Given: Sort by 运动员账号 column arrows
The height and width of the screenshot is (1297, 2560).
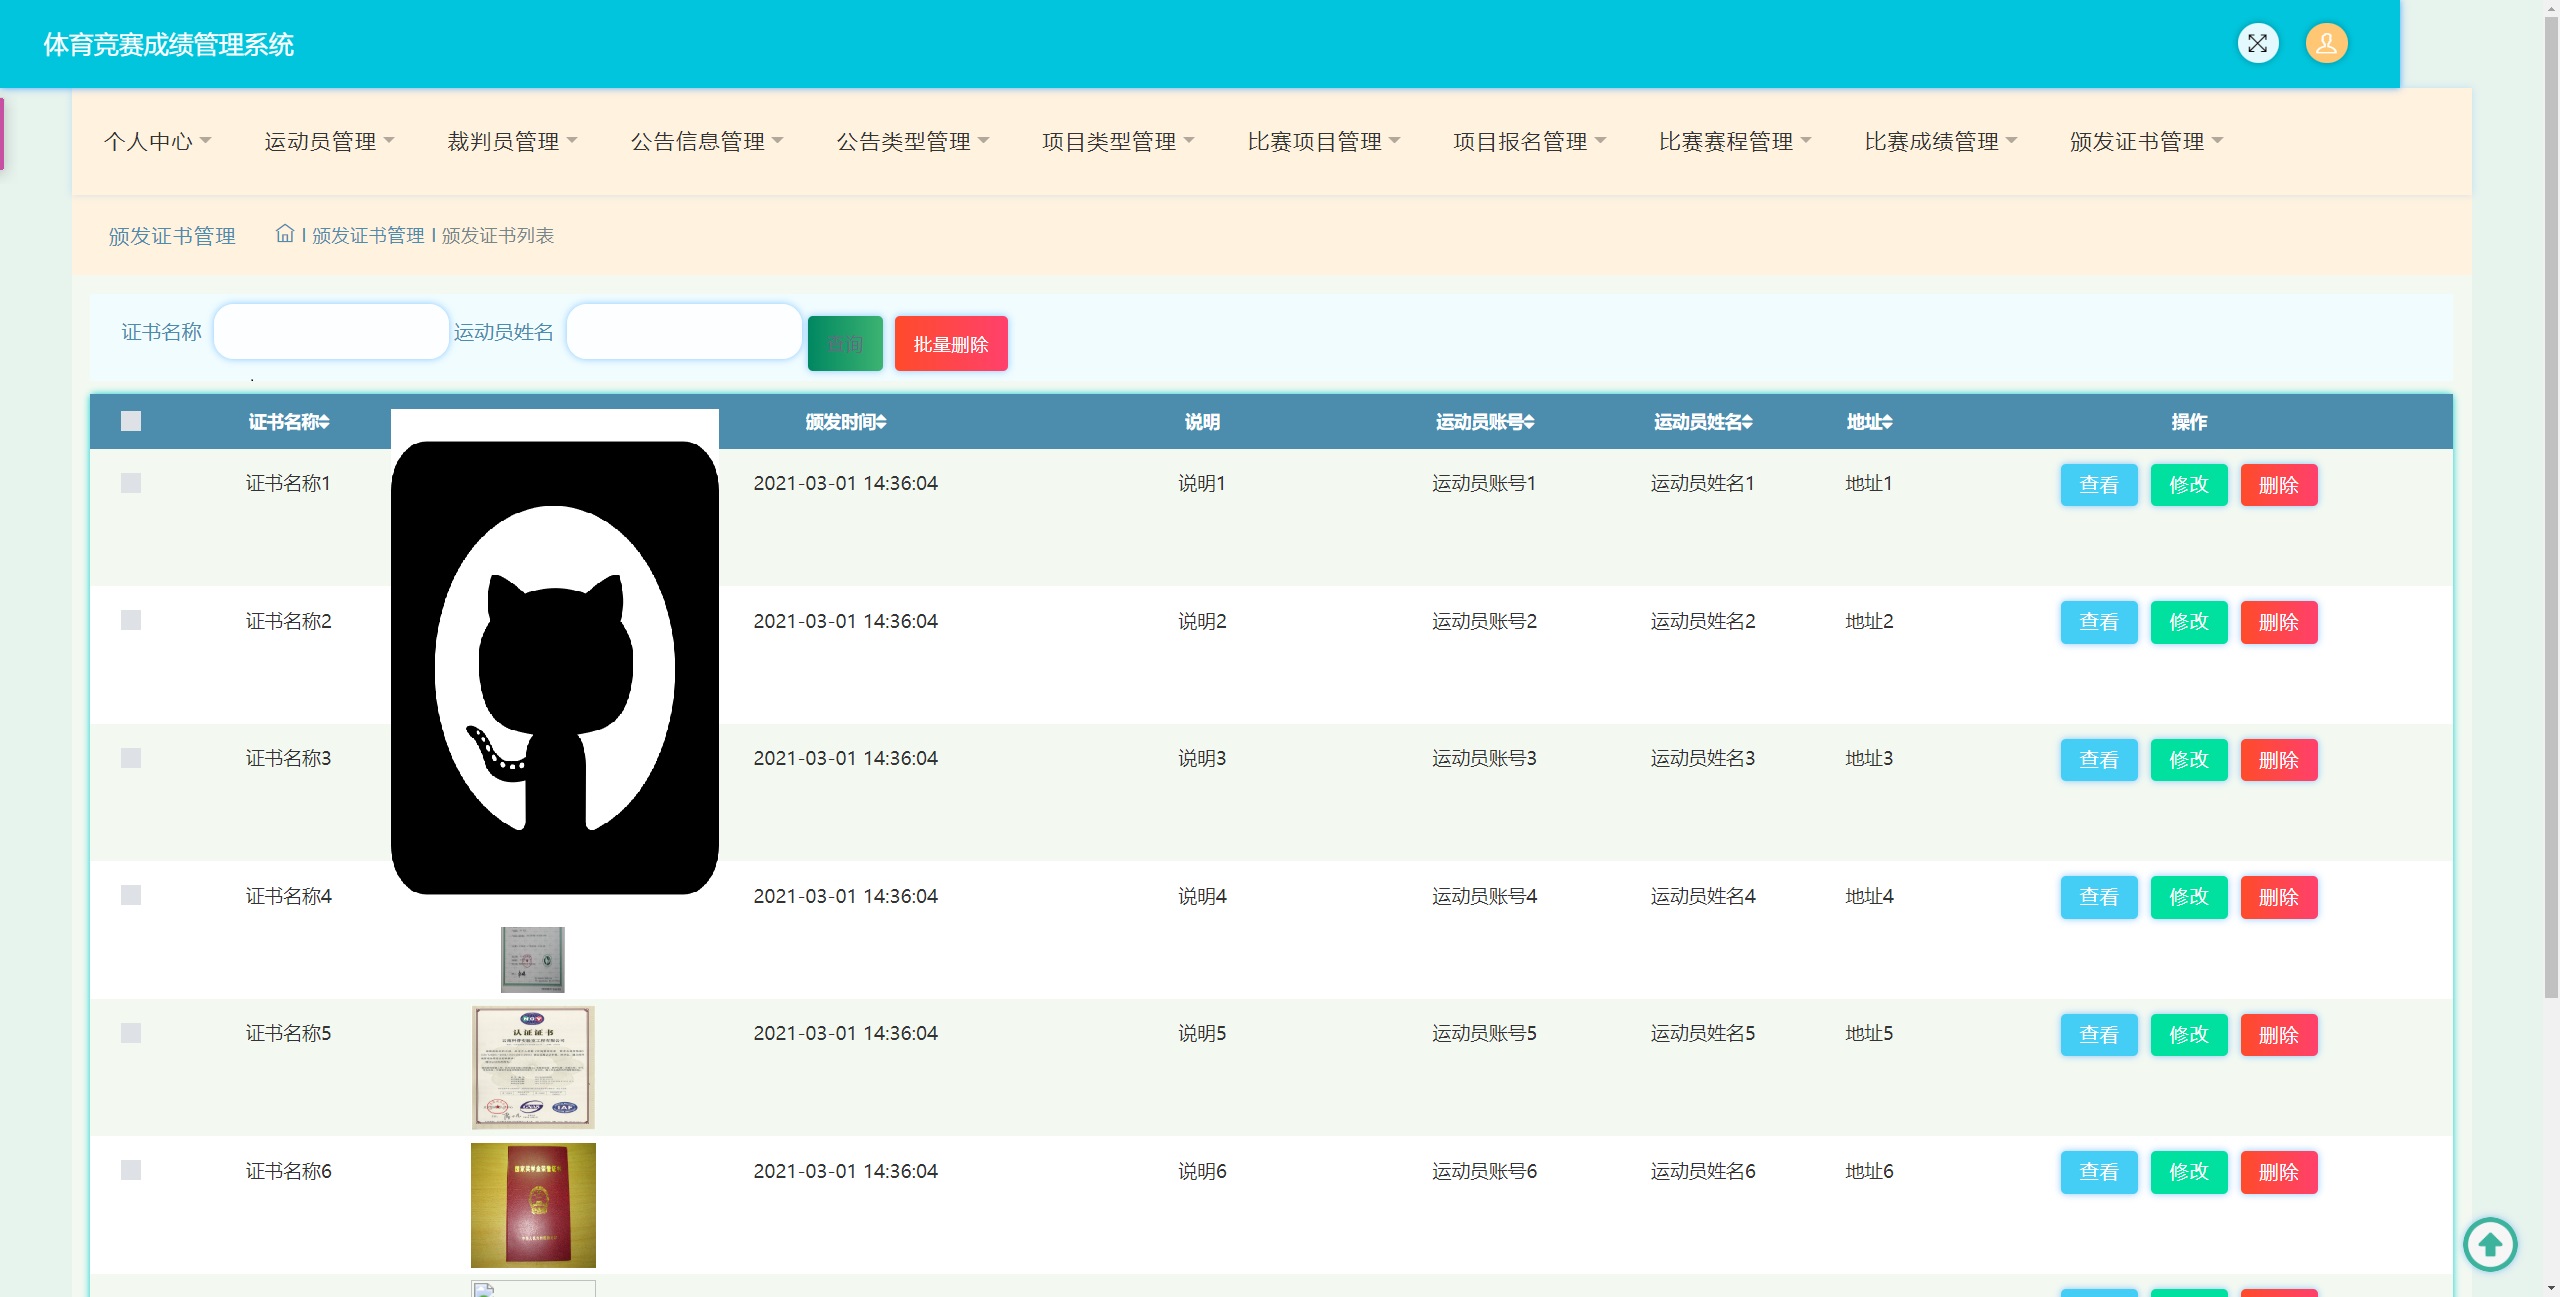Looking at the screenshot, I should [x=1529, y=422].
